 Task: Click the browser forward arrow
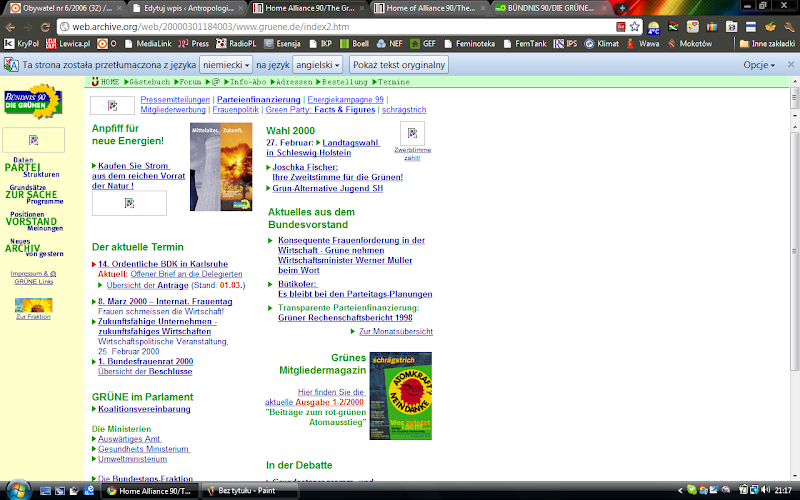[x=28, y=27]
